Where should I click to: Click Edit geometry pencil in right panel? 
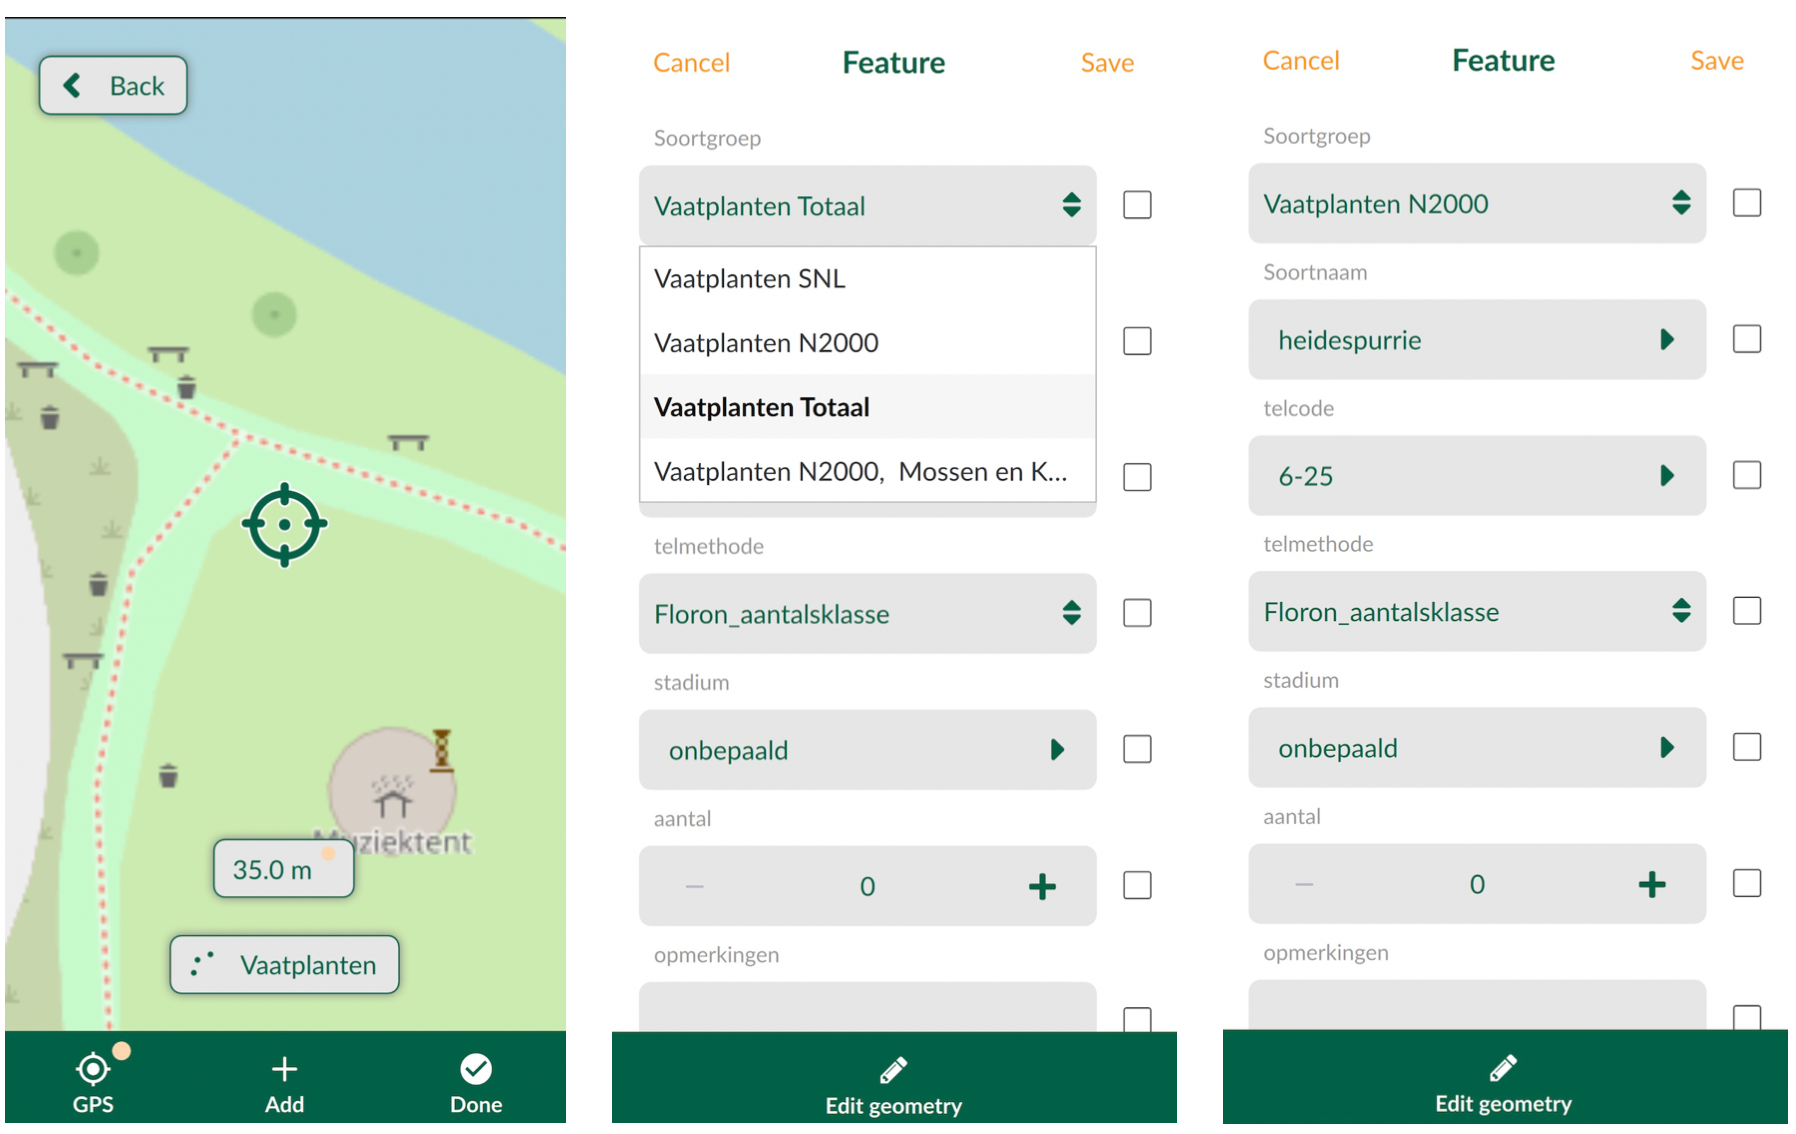point(1503,1069)
